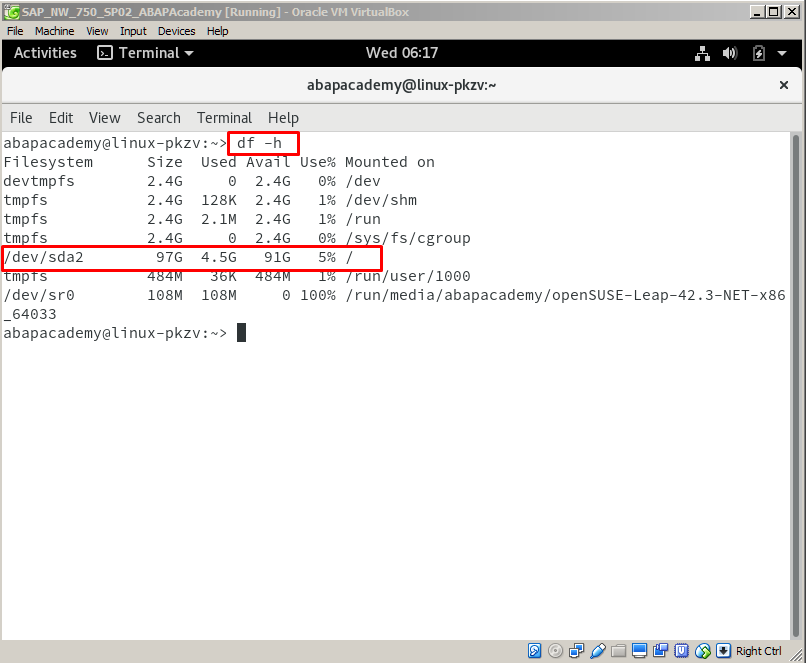The width and height of the screenshot is (806, 663).
Task: Expand the system menu arrow in top bar
Action: tap(782, 53)
